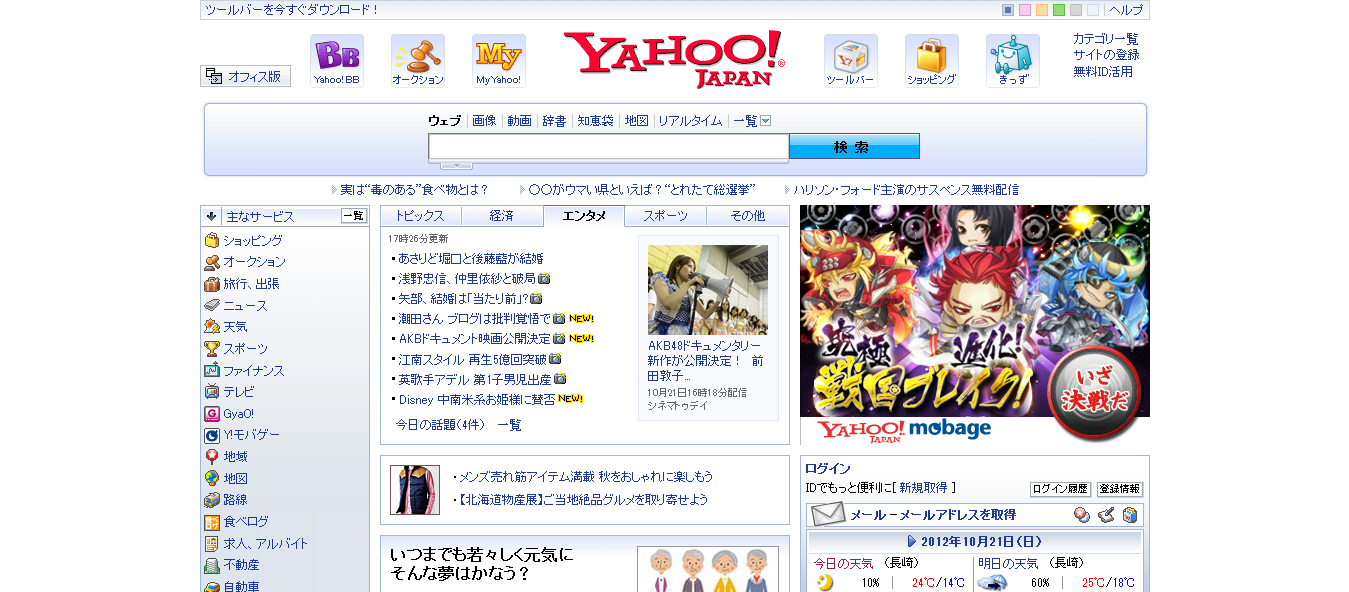Click the 登録情報 button

coord(1120,489)
